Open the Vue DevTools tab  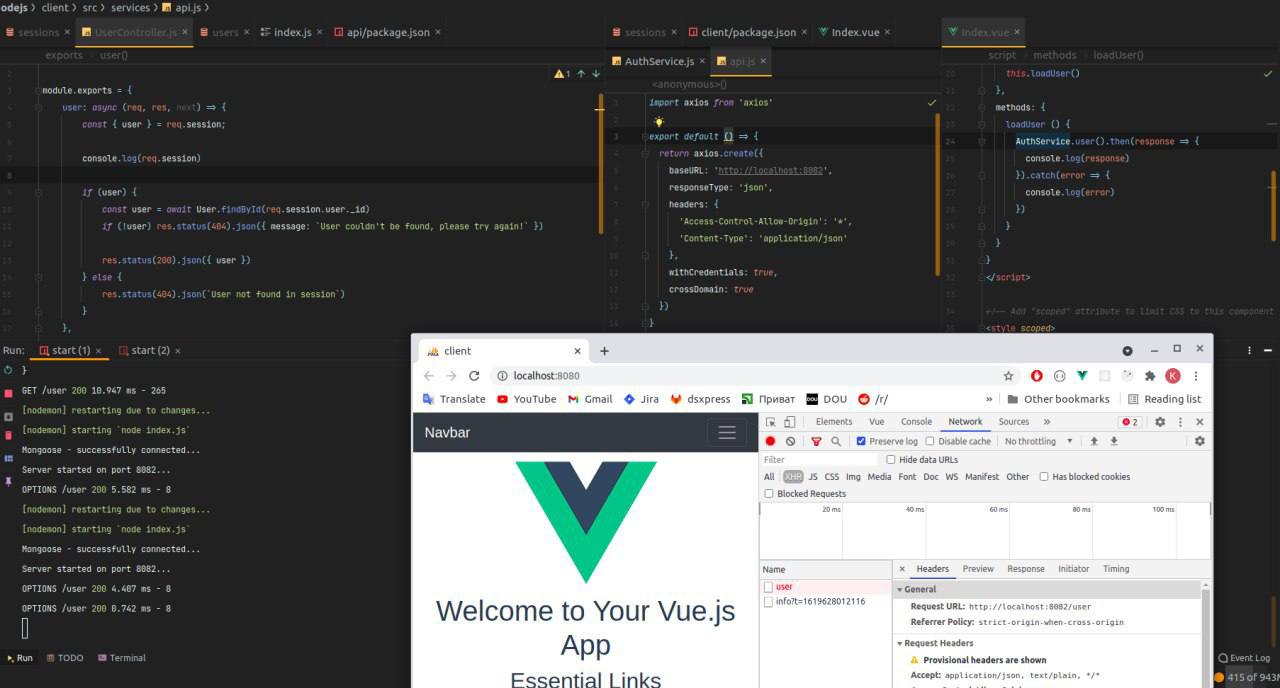point(876,422)
